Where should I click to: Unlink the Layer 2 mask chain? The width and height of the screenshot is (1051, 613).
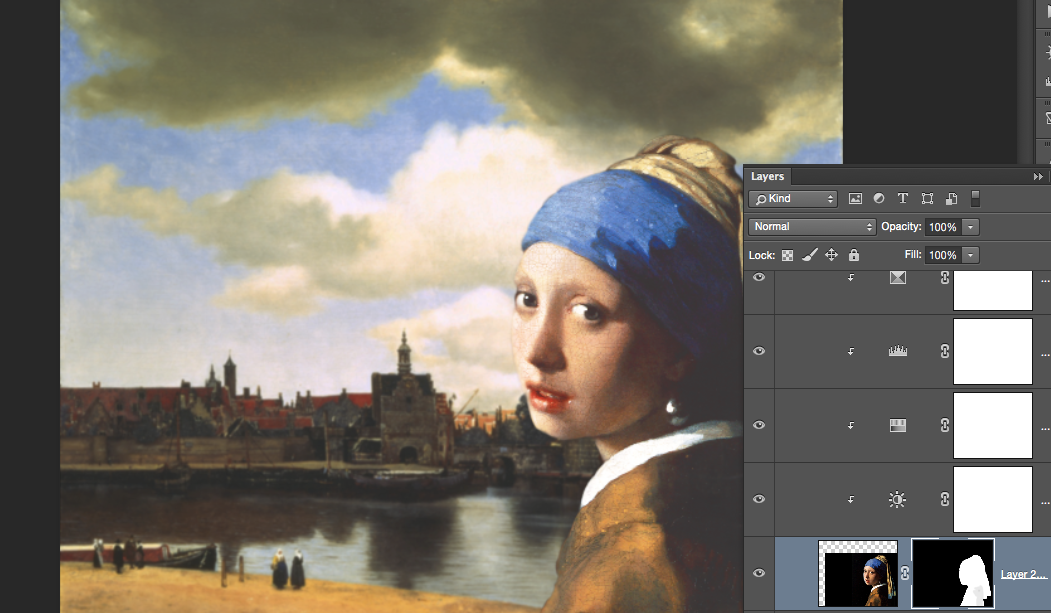(x=905, y=573)
